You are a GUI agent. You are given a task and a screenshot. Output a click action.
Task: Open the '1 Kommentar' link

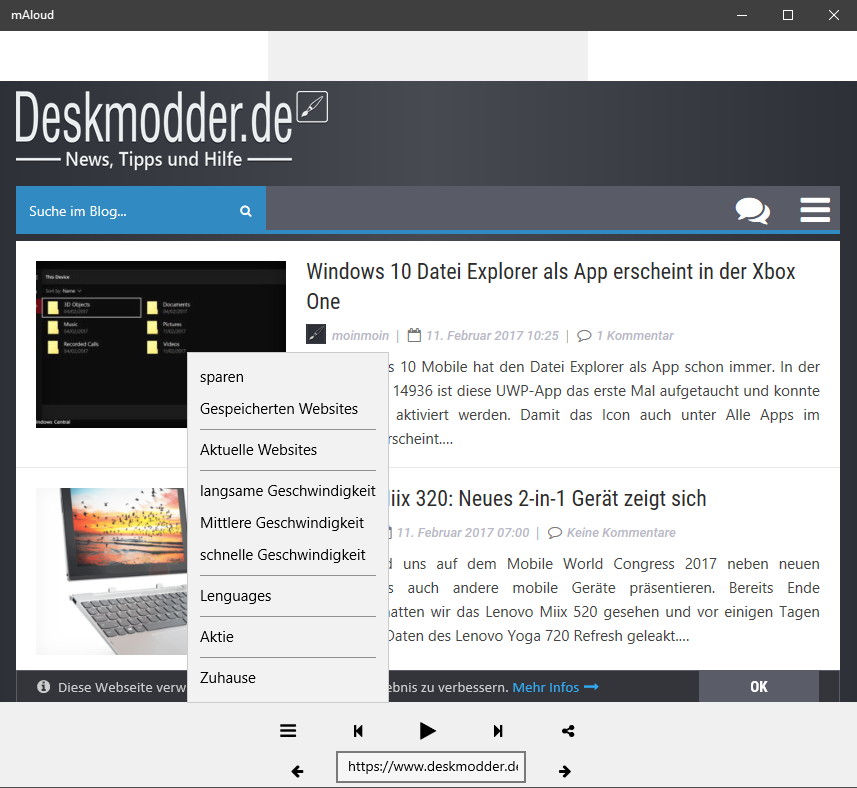(x=635, y=336)
